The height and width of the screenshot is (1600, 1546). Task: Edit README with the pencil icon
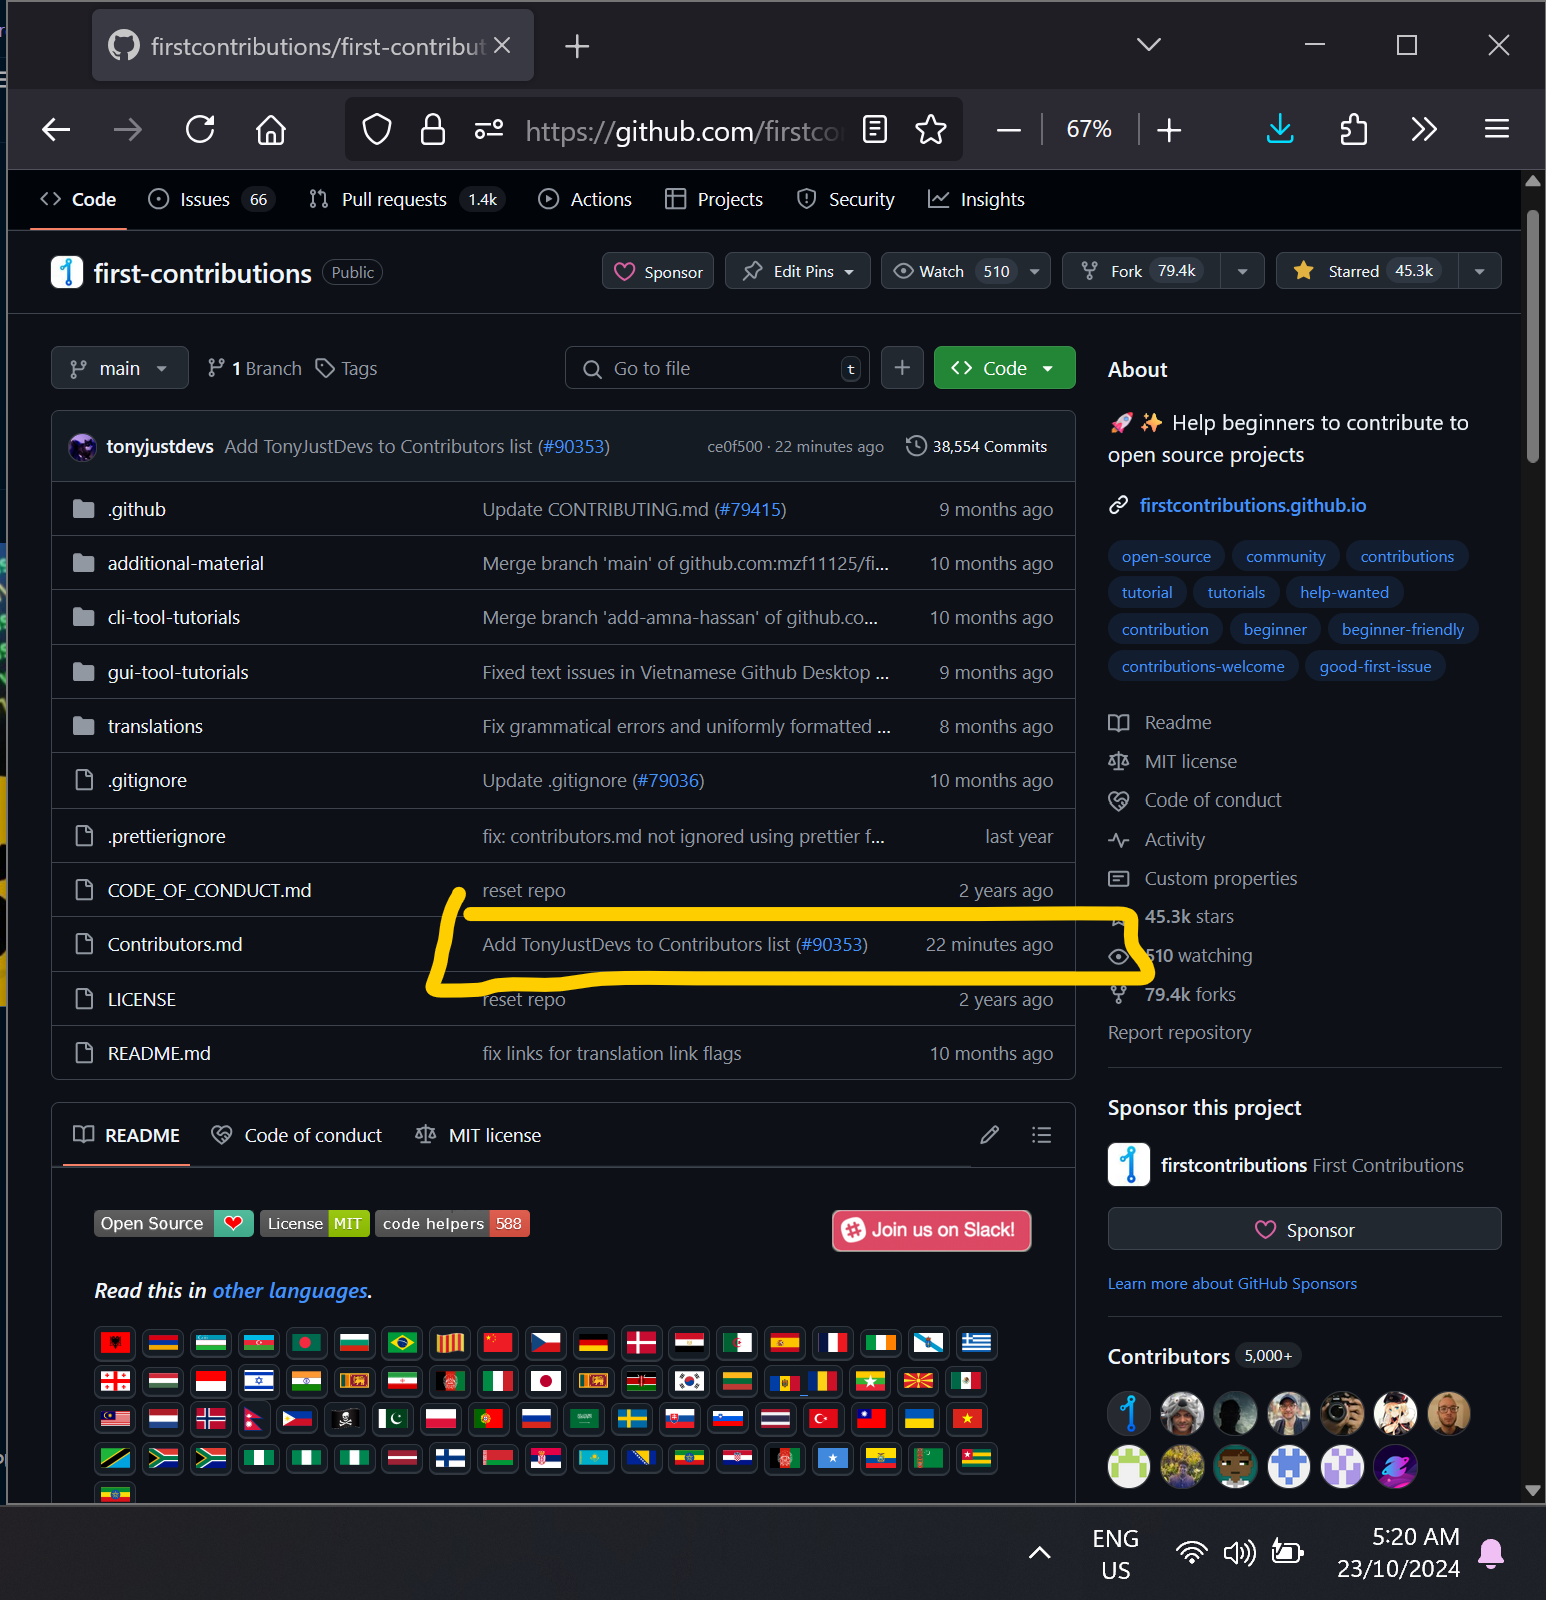pos(990,1135)
